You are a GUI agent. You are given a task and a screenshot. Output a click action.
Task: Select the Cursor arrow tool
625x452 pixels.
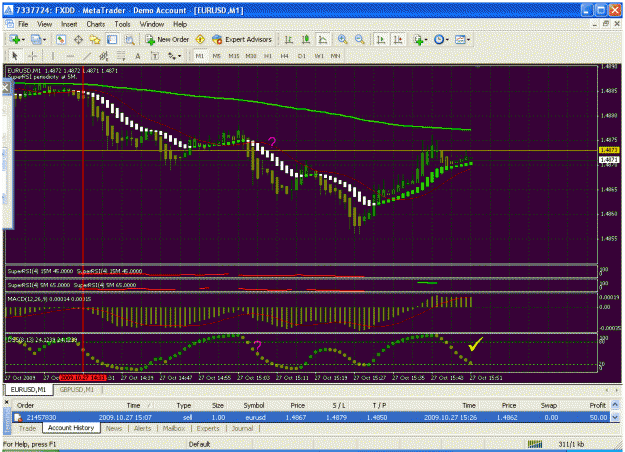coord(15,56)
